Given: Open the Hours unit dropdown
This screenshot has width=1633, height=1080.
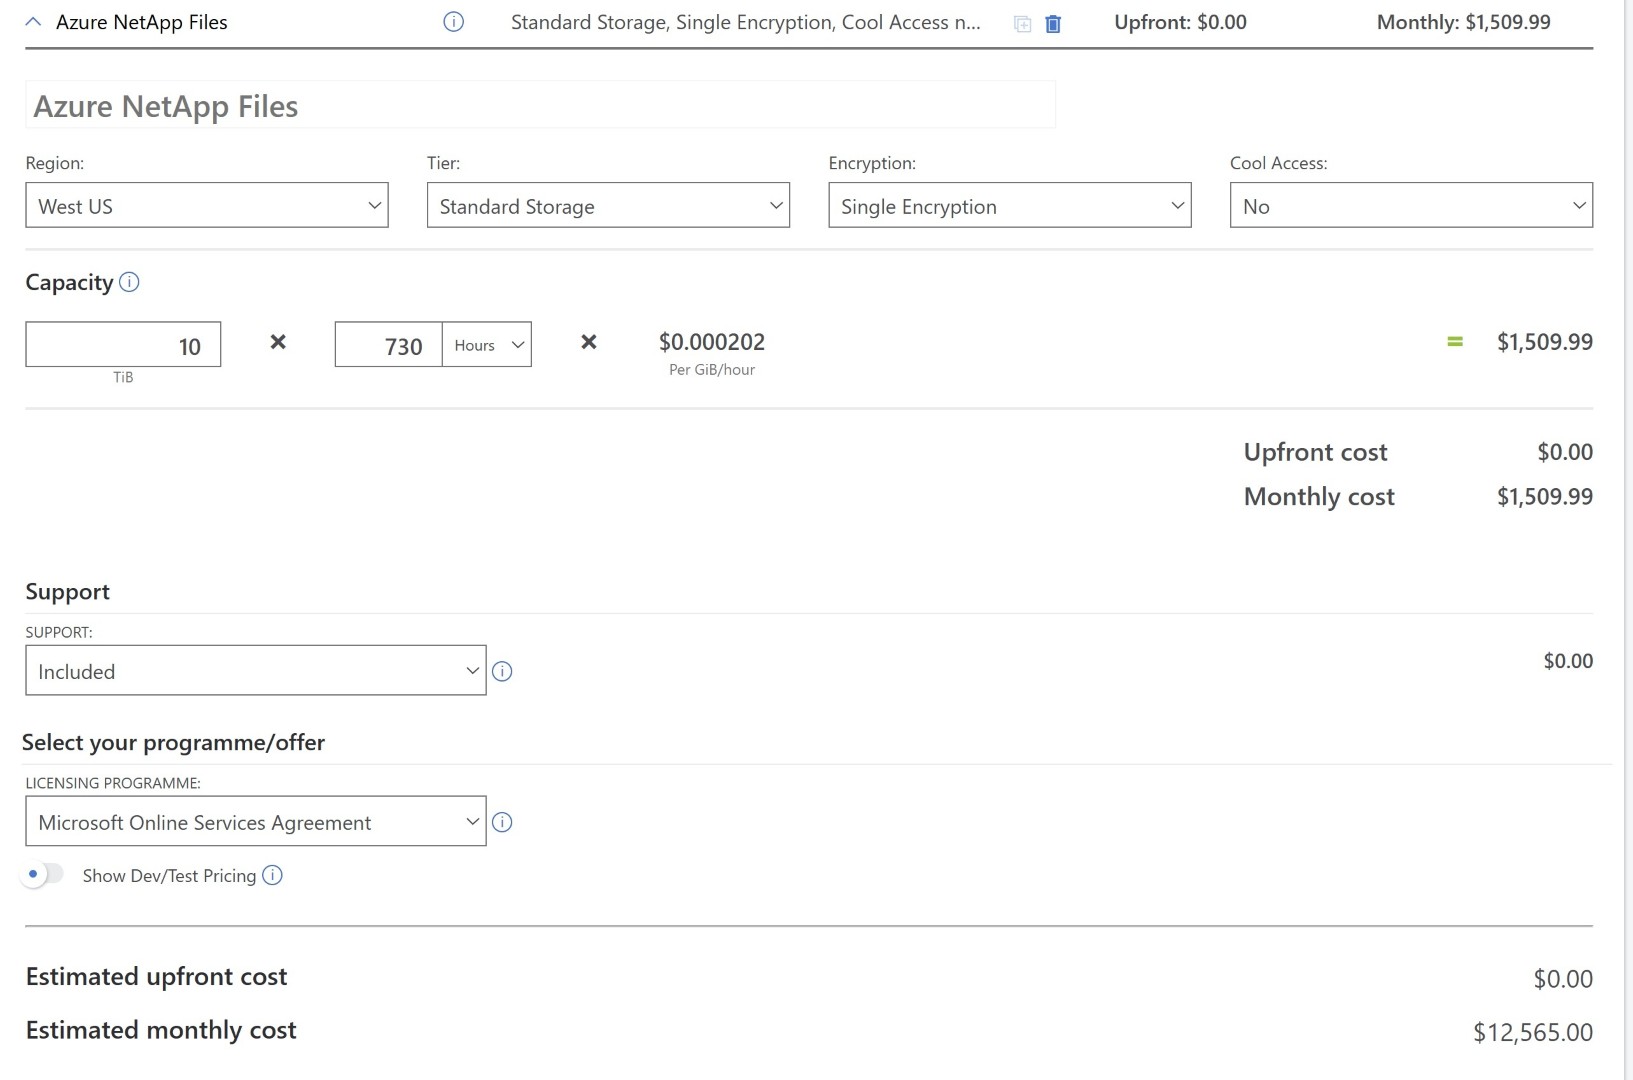Looking at the screenshot, I should point(487,344).
